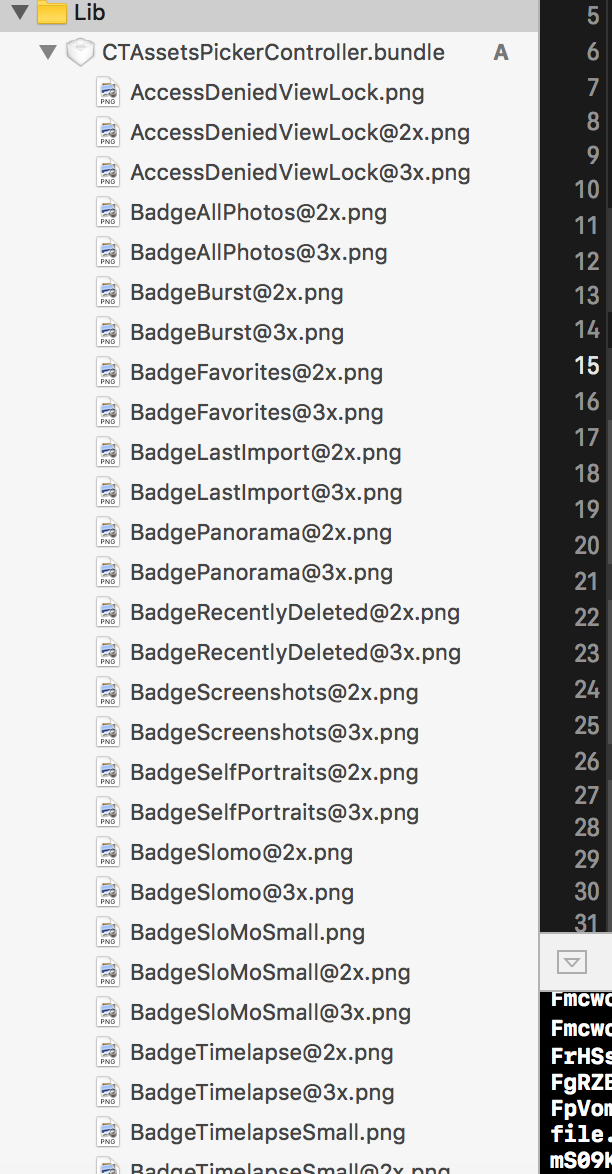Click the BadgeTimelapseSmall.png file icon
Screen dimensions: 612x1174
[x=108, y=1133]
